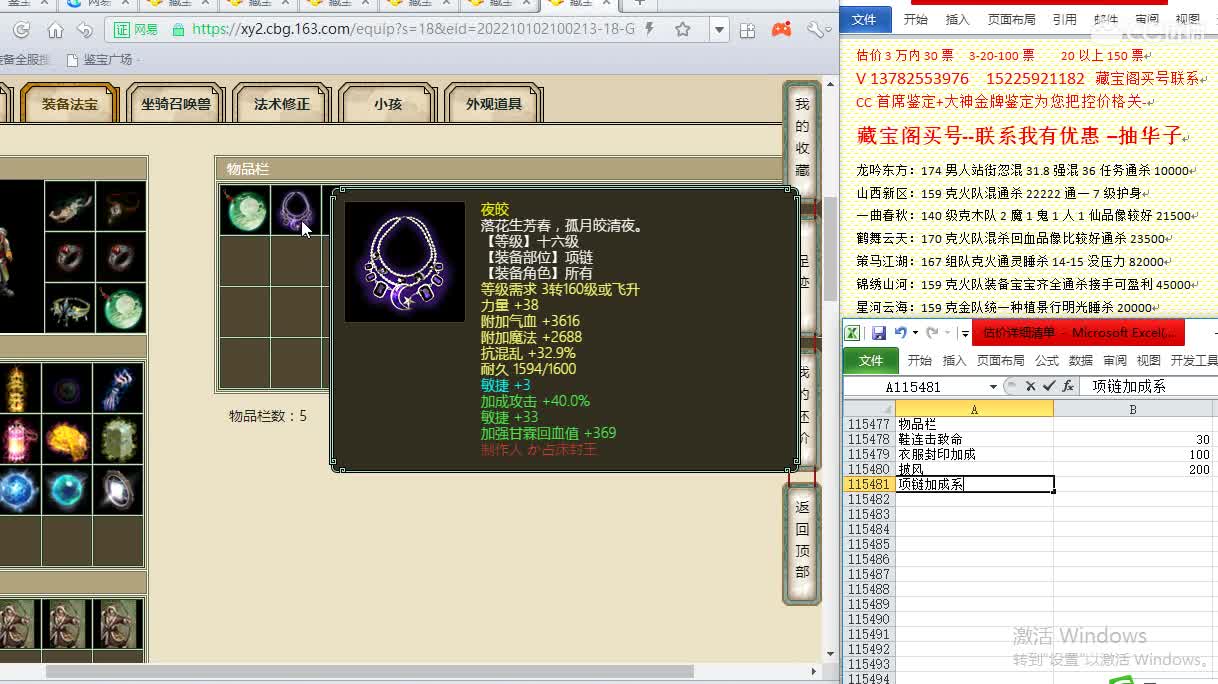The height and width of the screenshot is (684, 1218).
Task: Expand the Excel Name Box dropdown
Action: pos(993,387)
